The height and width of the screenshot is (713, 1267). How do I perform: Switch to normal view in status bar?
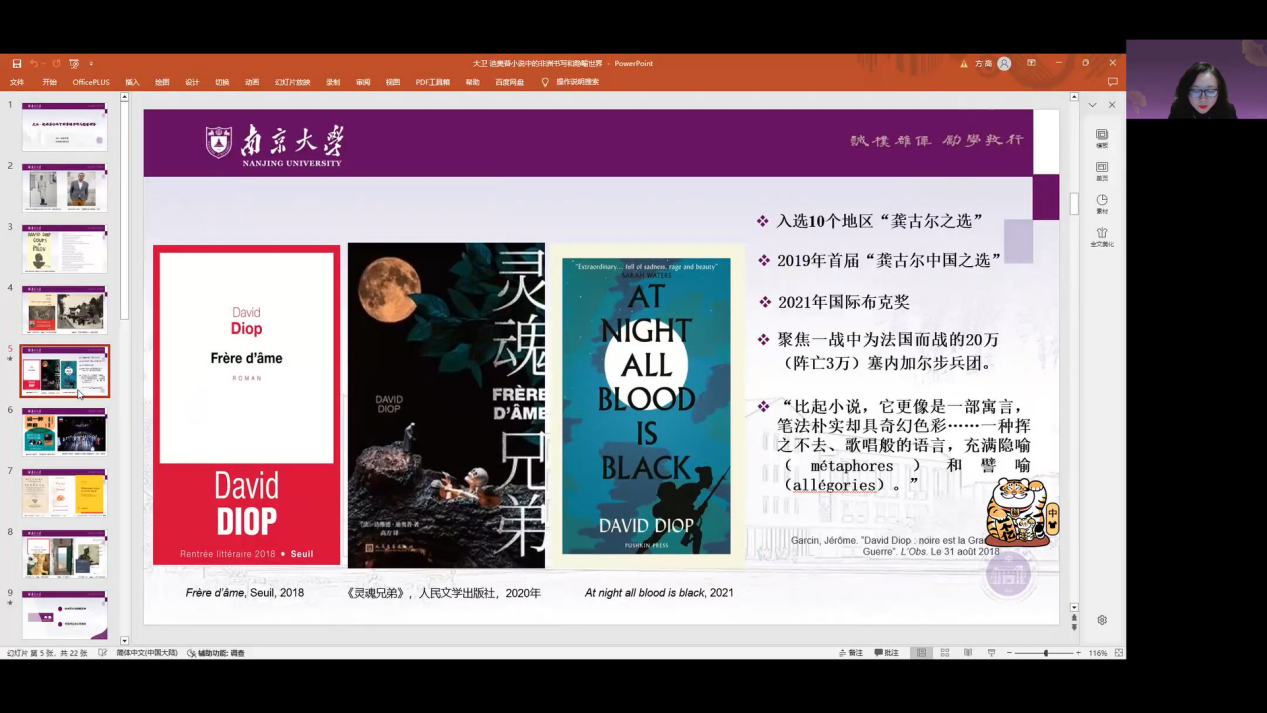921,653
